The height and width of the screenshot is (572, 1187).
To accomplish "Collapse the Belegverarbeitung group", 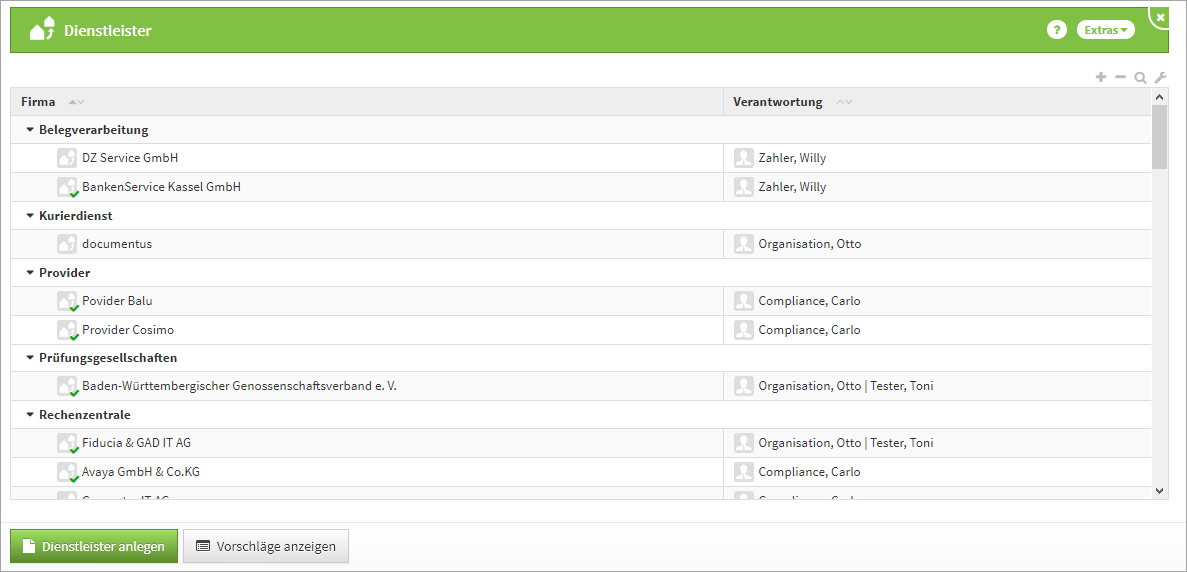I will 30,130.
